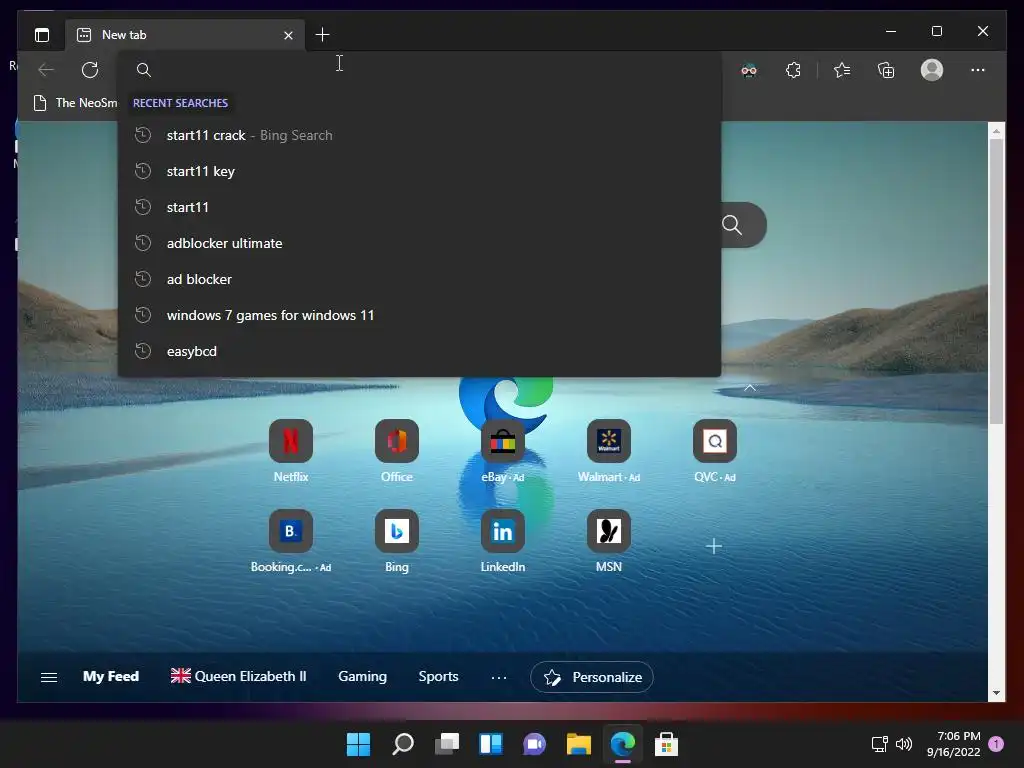
Task: Open the Bing quick link
Action: tap(396, 541)
